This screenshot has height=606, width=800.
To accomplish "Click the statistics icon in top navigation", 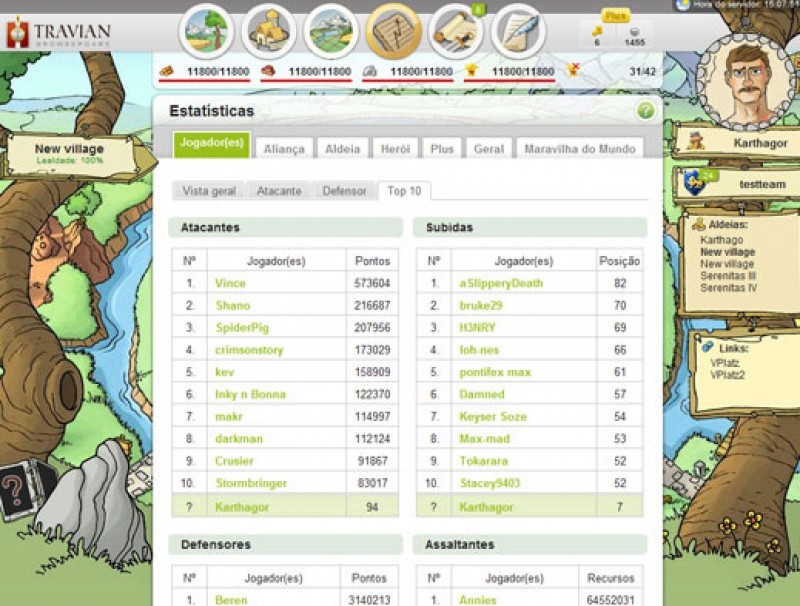I will click(x=394, y=31).
